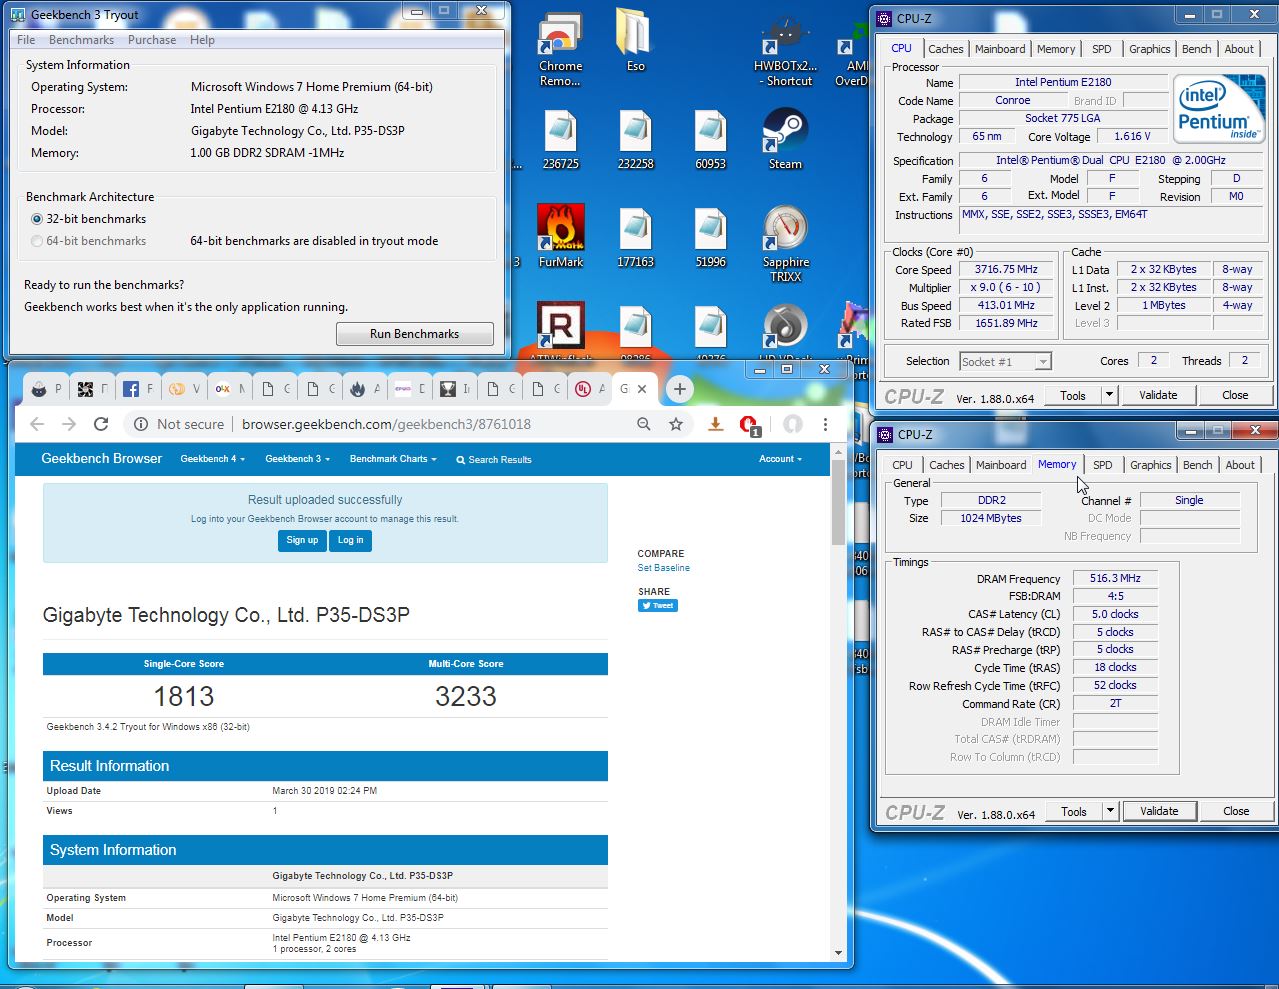Expand Tools dropdown arrow in bottom CPU-Z
The image size is (1279, 989).
tap(1110, 811)
